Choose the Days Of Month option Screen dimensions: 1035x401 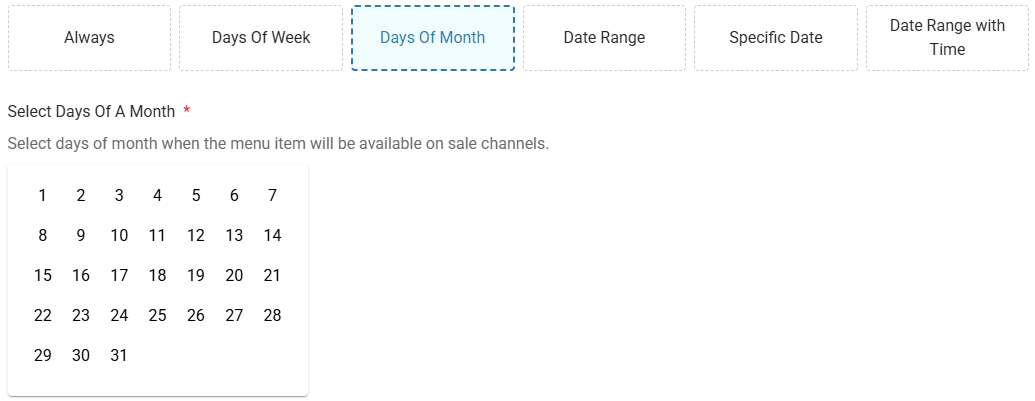coord(432,38)
